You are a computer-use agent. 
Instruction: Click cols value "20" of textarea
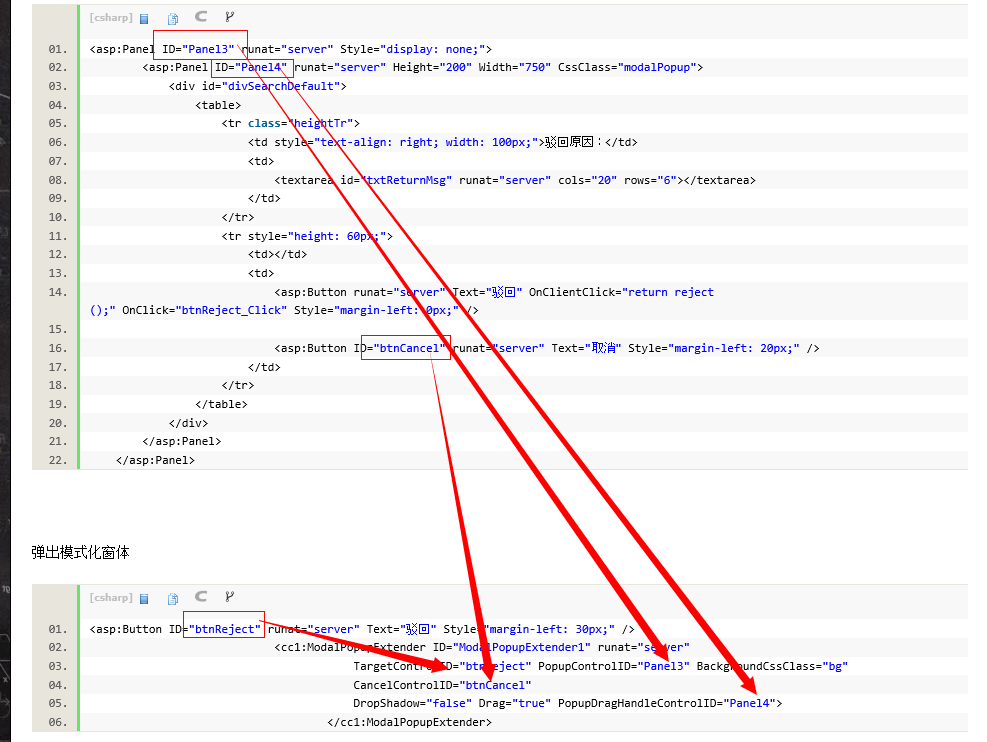(604, 180)
